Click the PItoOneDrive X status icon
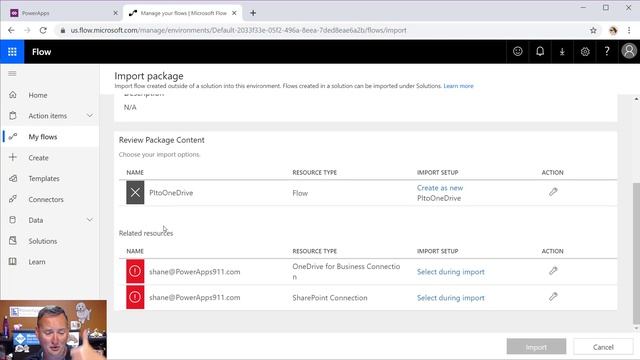The width and height of the screenshot is (640, 360). pyautogui.click(x=135, y=192)
